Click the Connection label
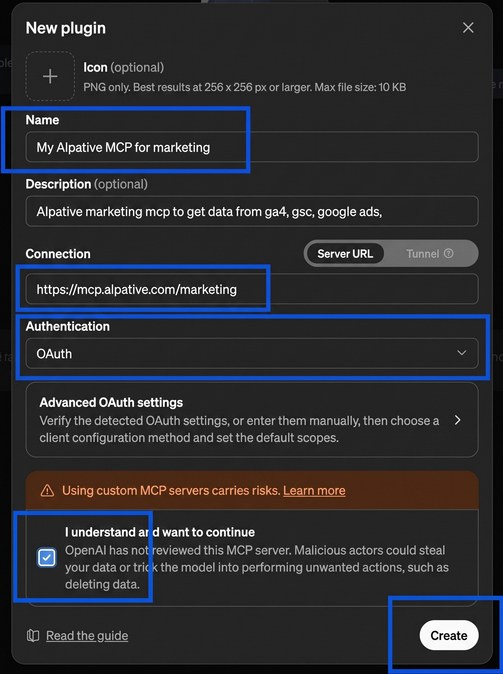 [58, 254]
